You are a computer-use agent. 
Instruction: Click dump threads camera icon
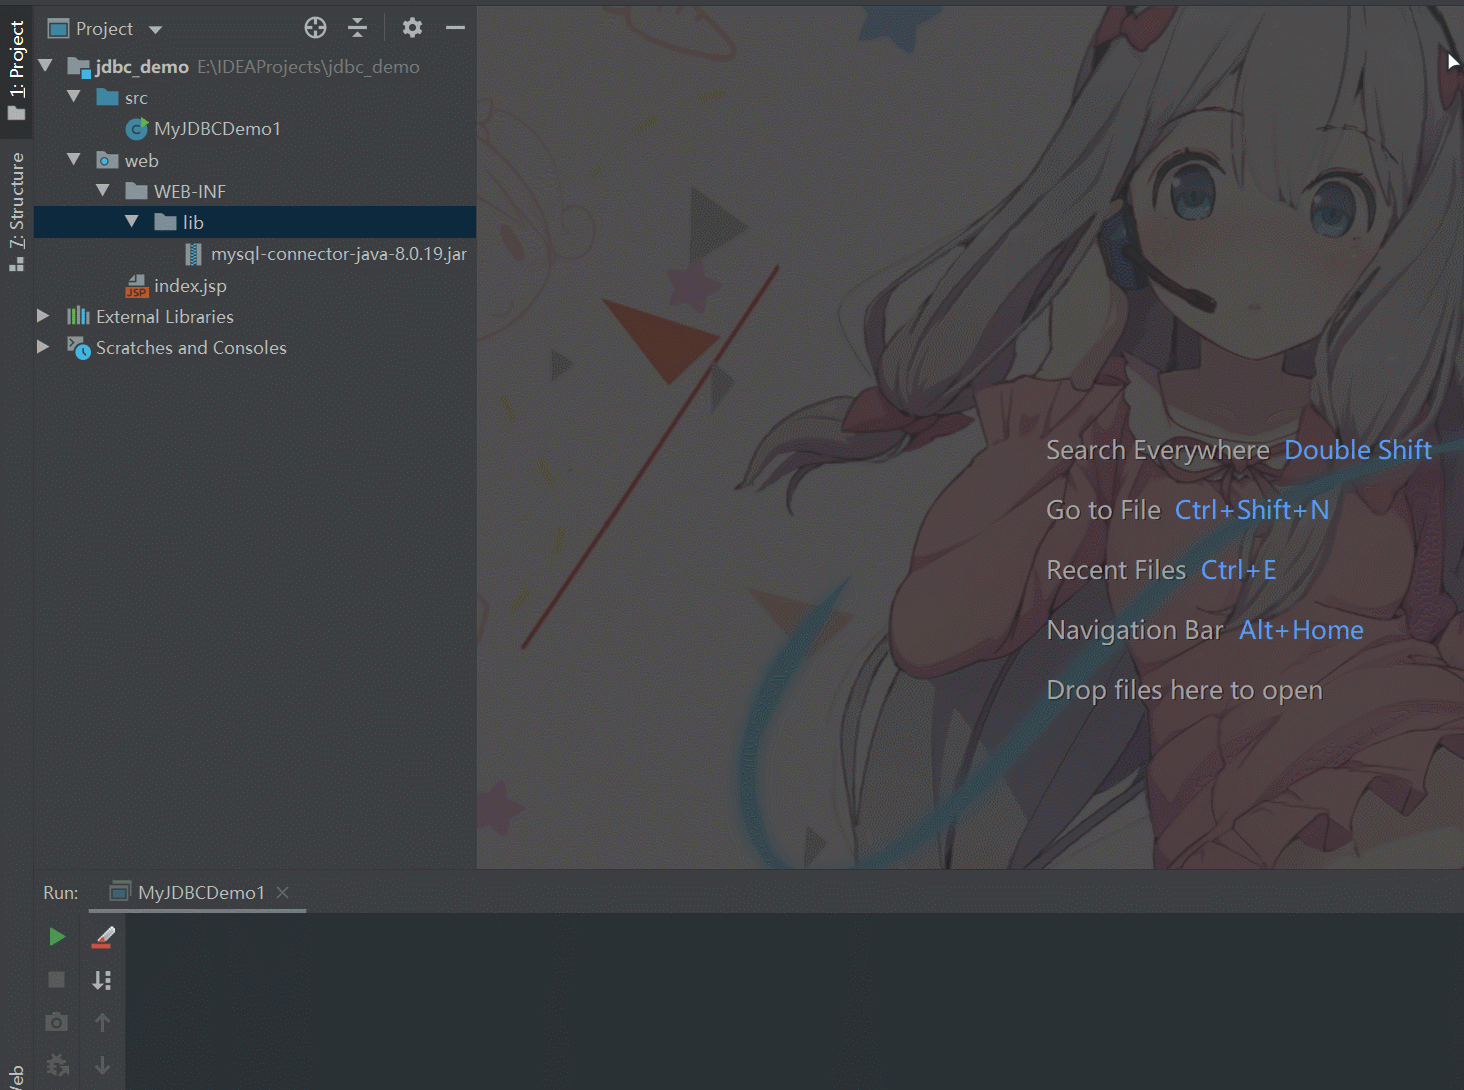coord(57,1022)
